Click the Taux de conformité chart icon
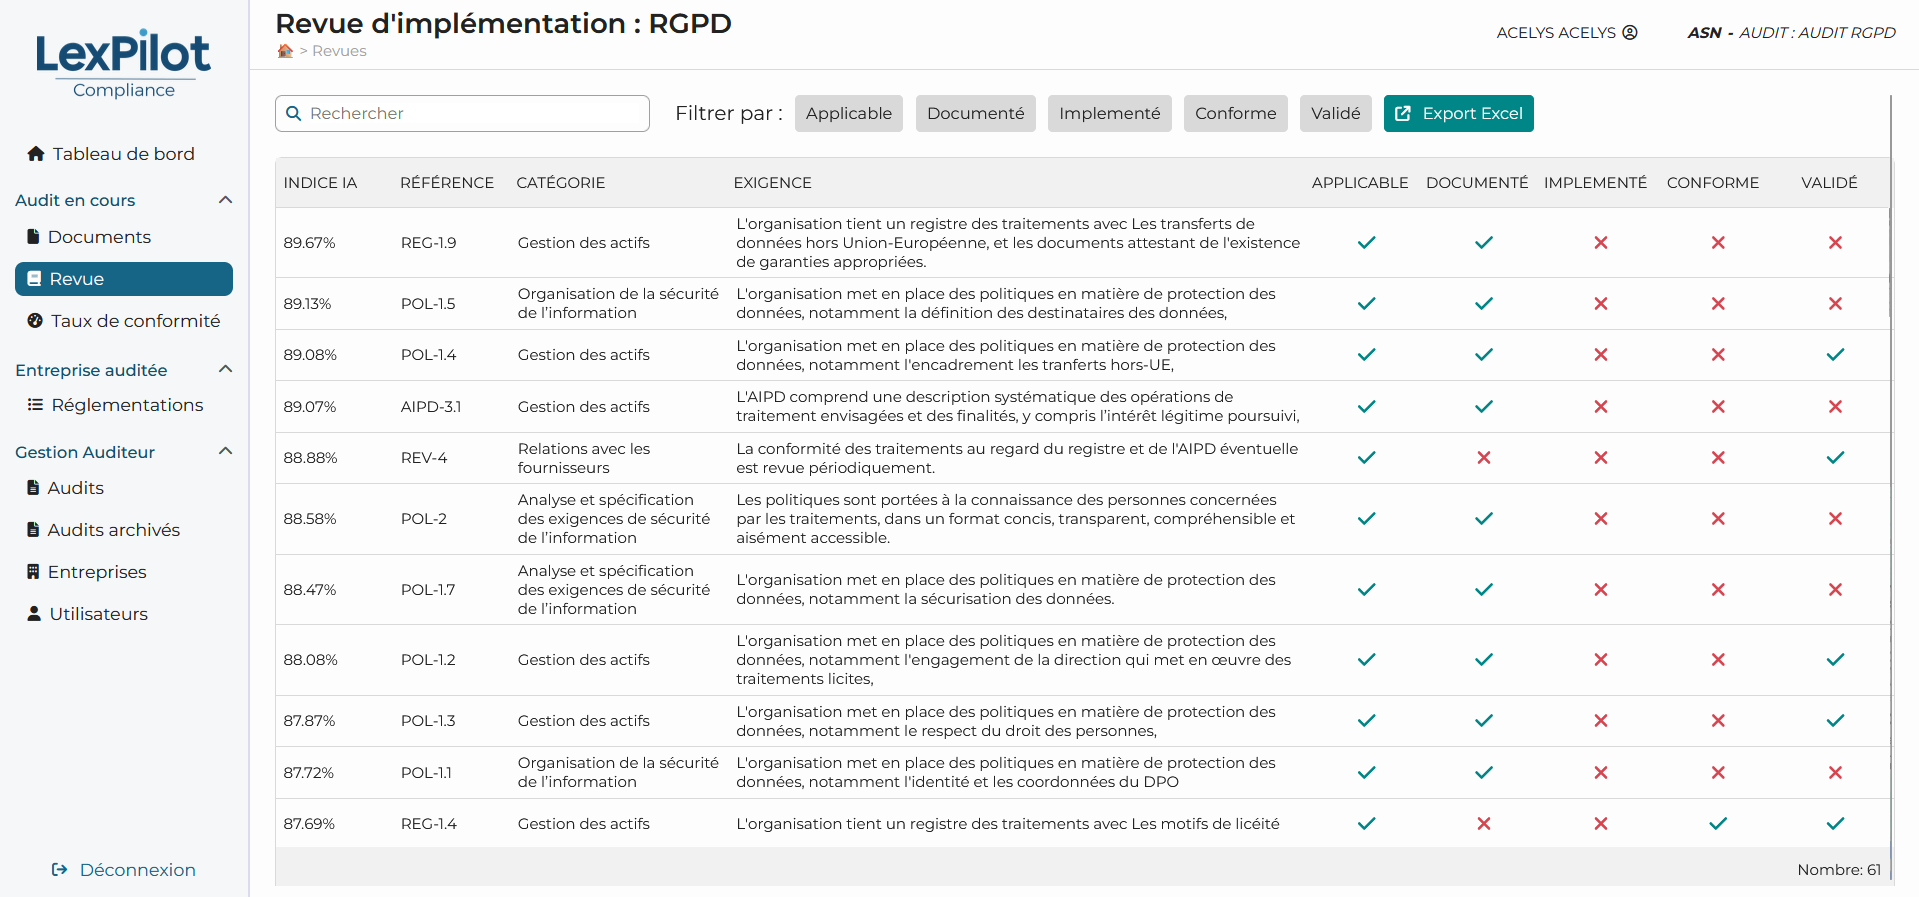This screenshot has height=897, width=1919. pos(35,321)
